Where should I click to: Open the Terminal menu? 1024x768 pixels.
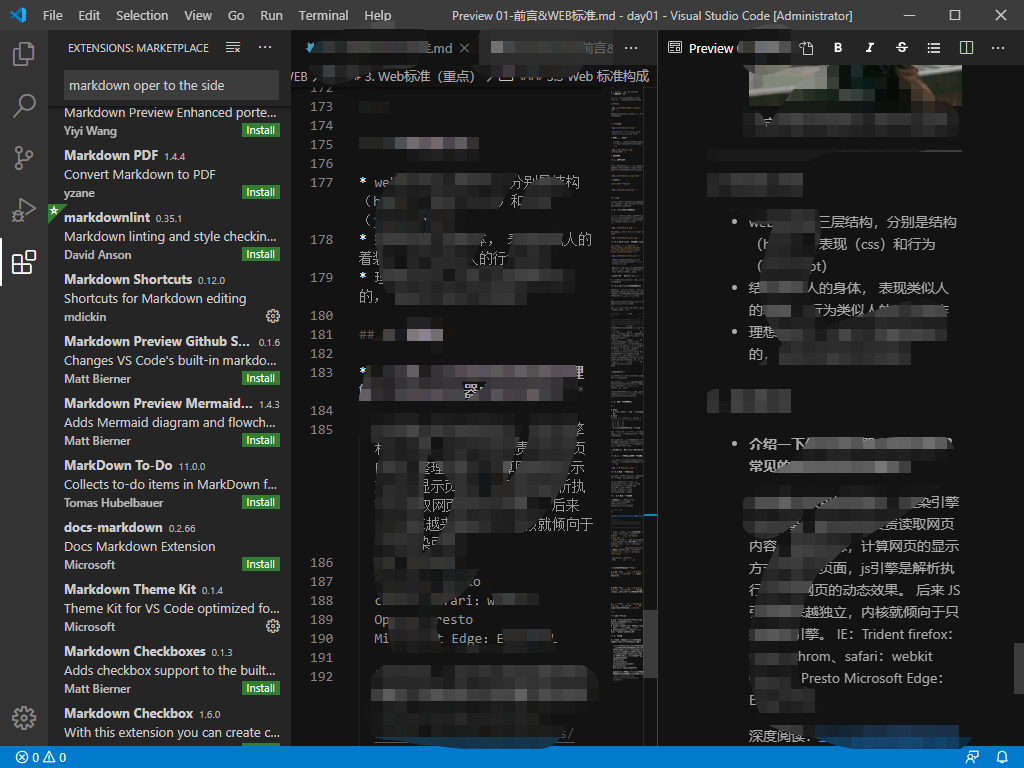[x=322, y=15]
